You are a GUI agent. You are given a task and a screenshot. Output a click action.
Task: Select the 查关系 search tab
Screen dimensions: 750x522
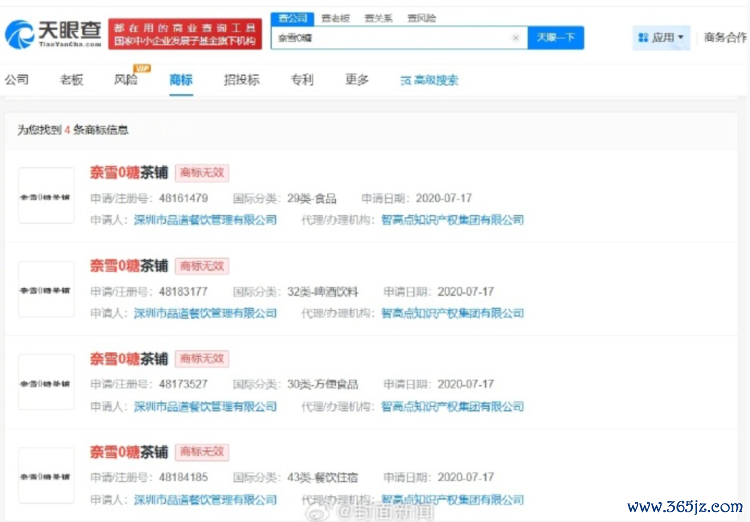click(378, 18)
